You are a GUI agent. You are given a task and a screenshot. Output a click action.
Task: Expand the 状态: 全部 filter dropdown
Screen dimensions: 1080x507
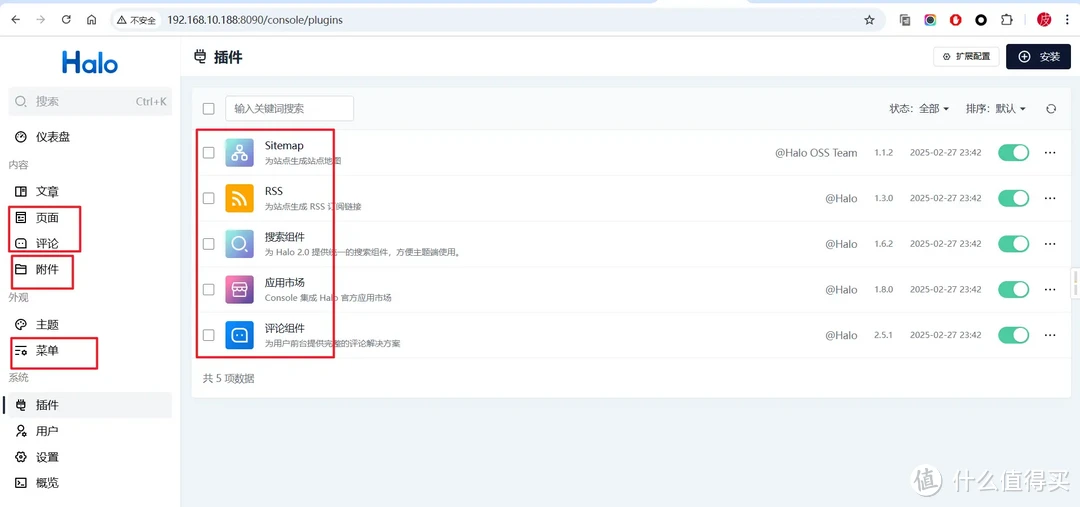tap(919, 109)
